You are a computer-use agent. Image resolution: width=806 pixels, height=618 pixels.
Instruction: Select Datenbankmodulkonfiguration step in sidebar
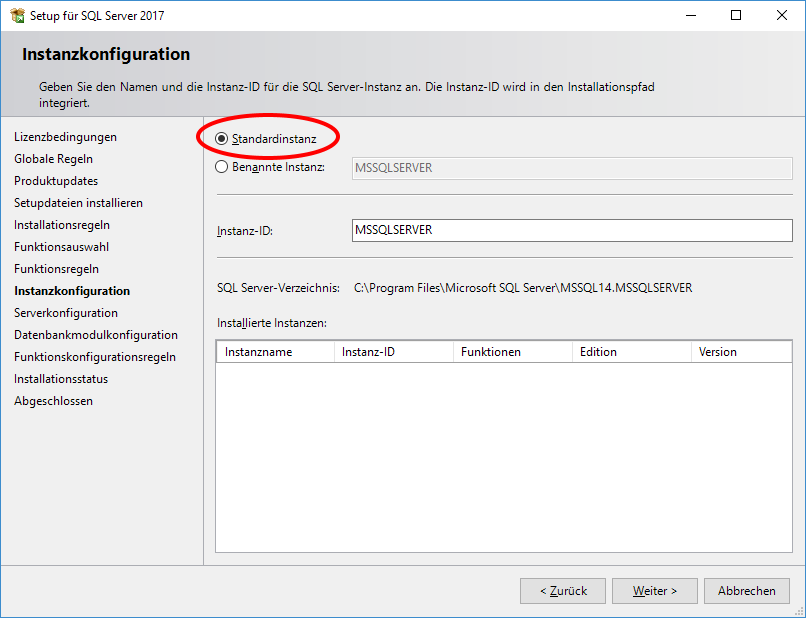tap(96, 335)
